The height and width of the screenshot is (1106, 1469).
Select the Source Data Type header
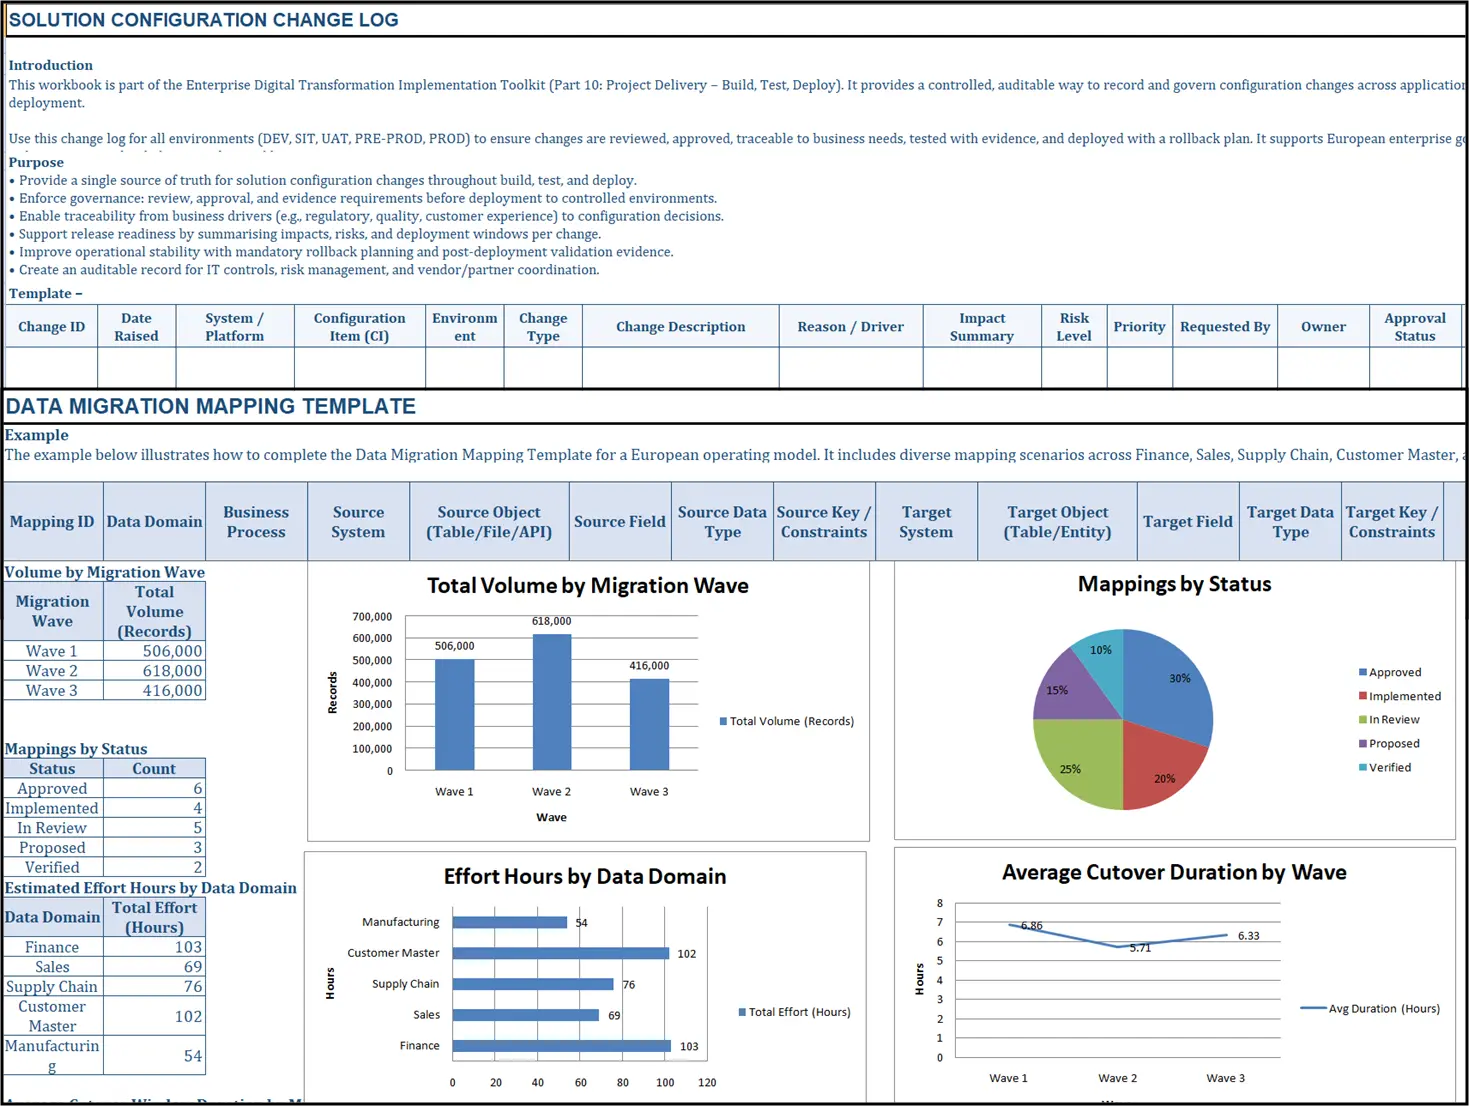(721, 522)
